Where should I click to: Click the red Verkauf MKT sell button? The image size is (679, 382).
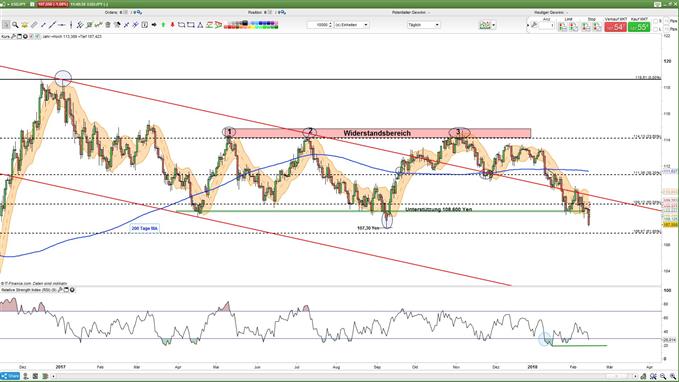616,27
